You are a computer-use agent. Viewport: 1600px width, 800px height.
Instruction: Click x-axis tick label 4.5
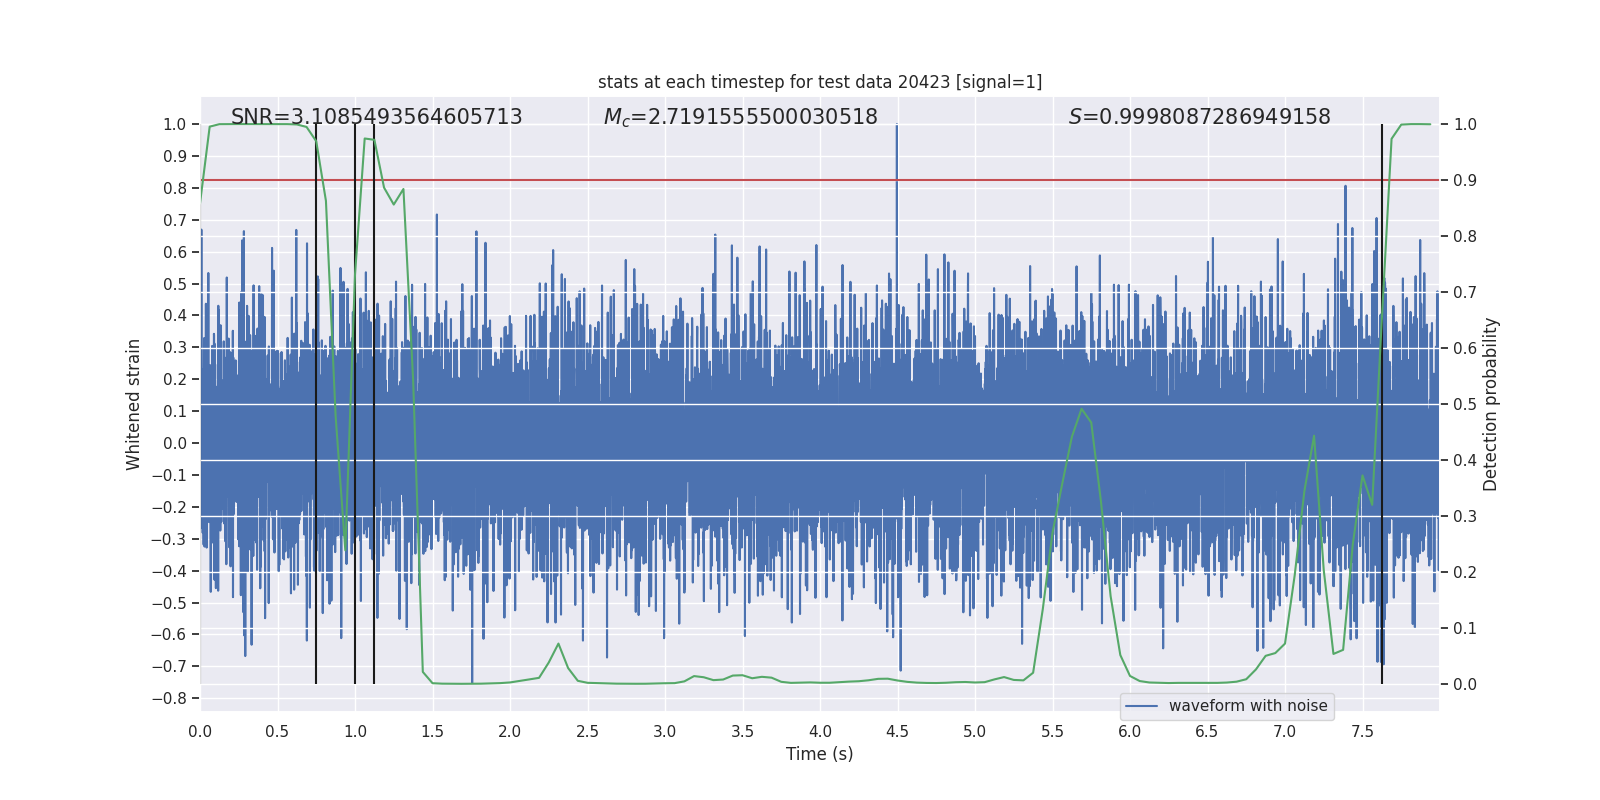(897, 732)
